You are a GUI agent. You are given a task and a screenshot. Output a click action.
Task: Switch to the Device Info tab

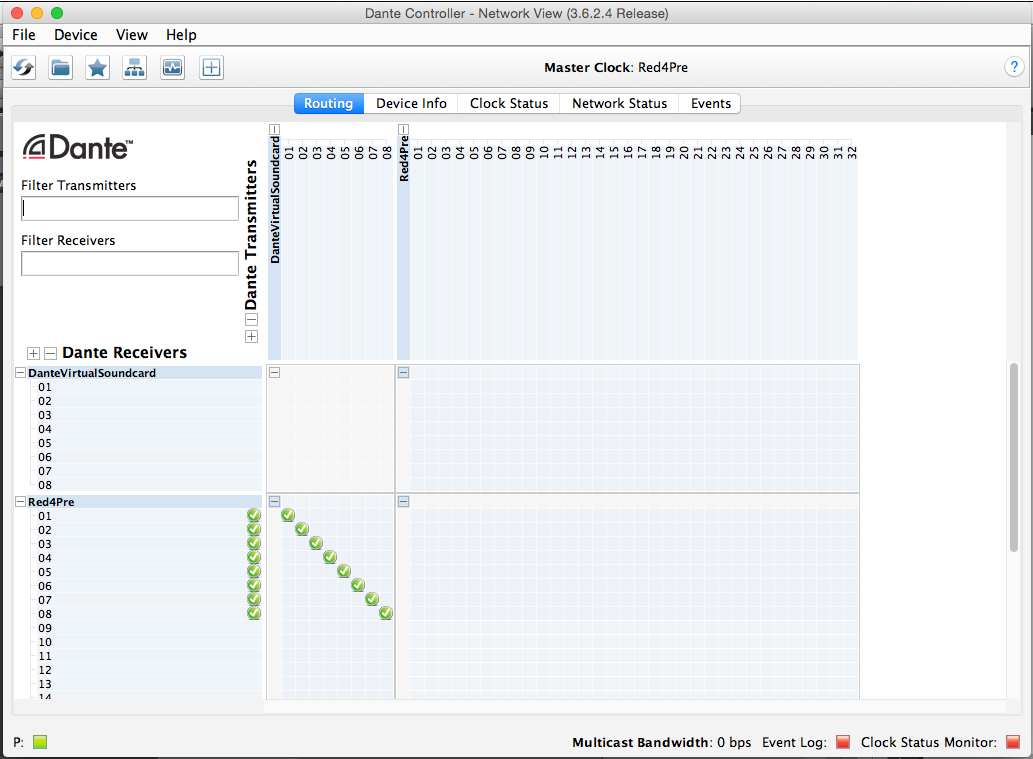(x=411, y=103)
